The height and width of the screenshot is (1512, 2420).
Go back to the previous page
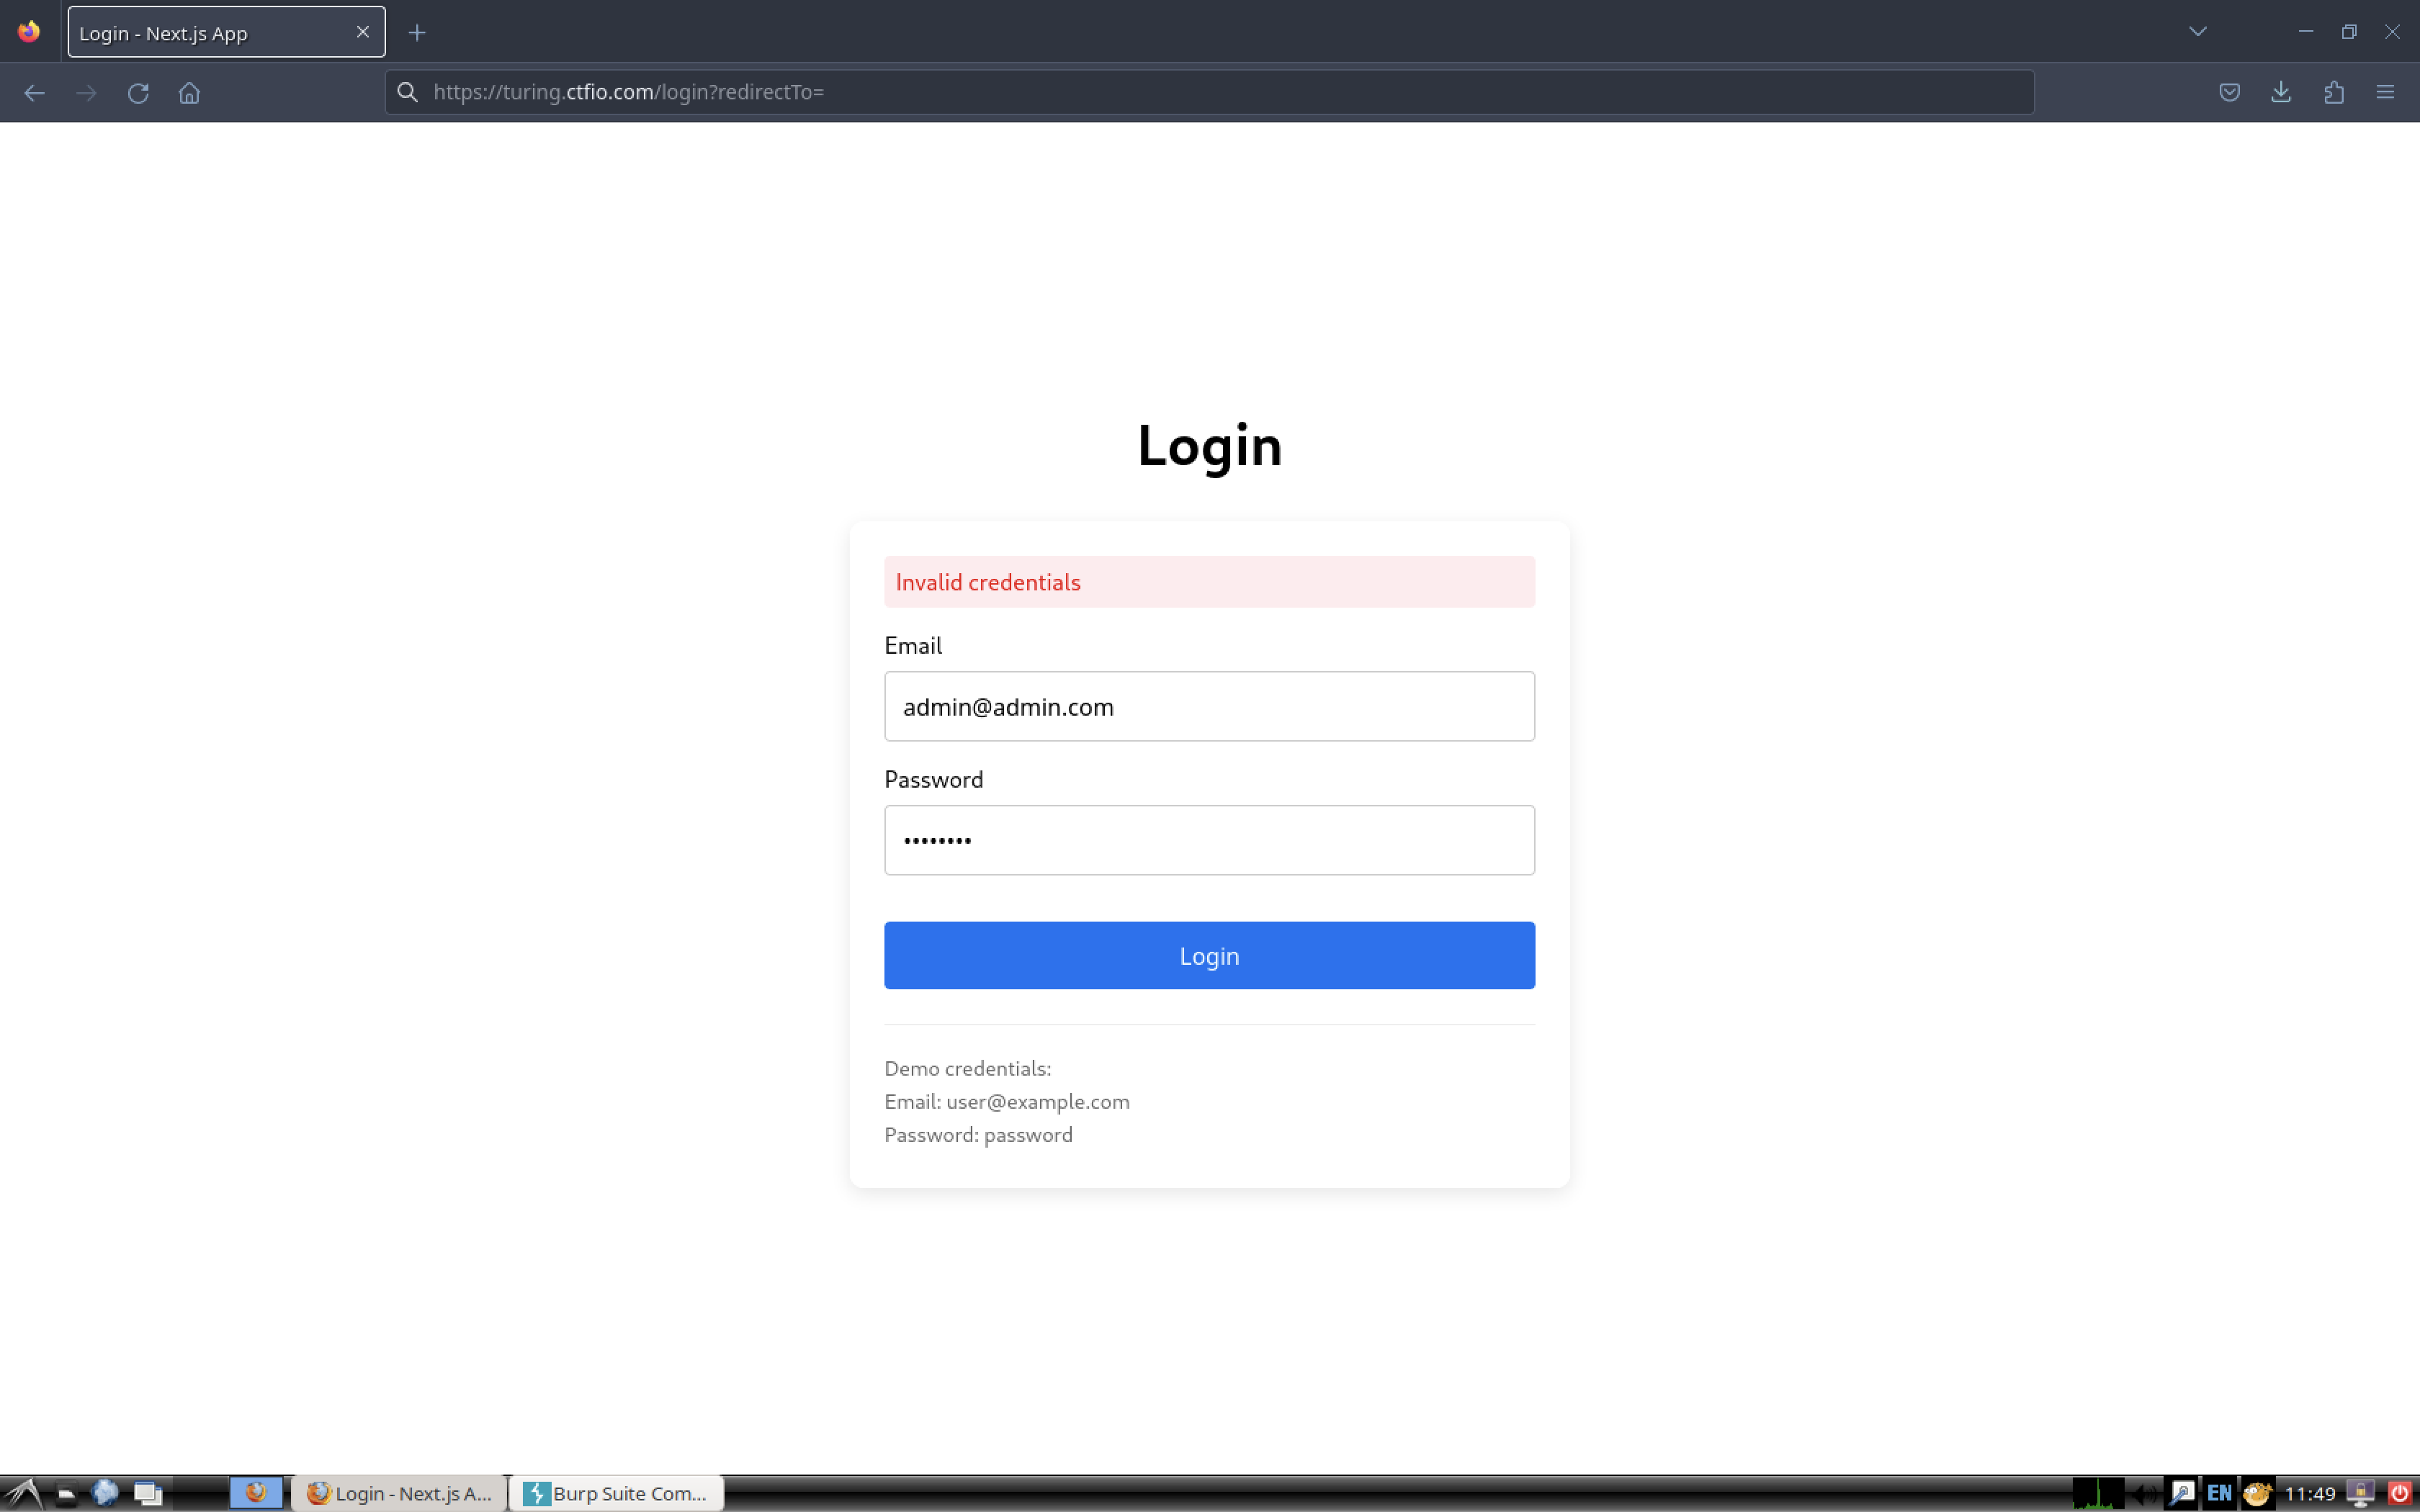tap(34, 93)
